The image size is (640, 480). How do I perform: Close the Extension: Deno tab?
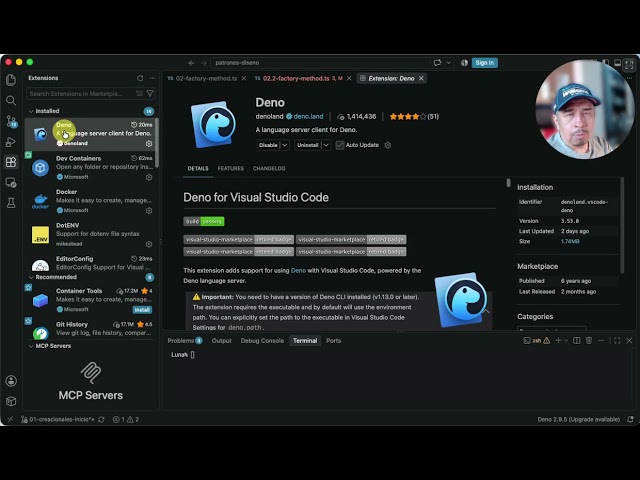pos(421,78)
